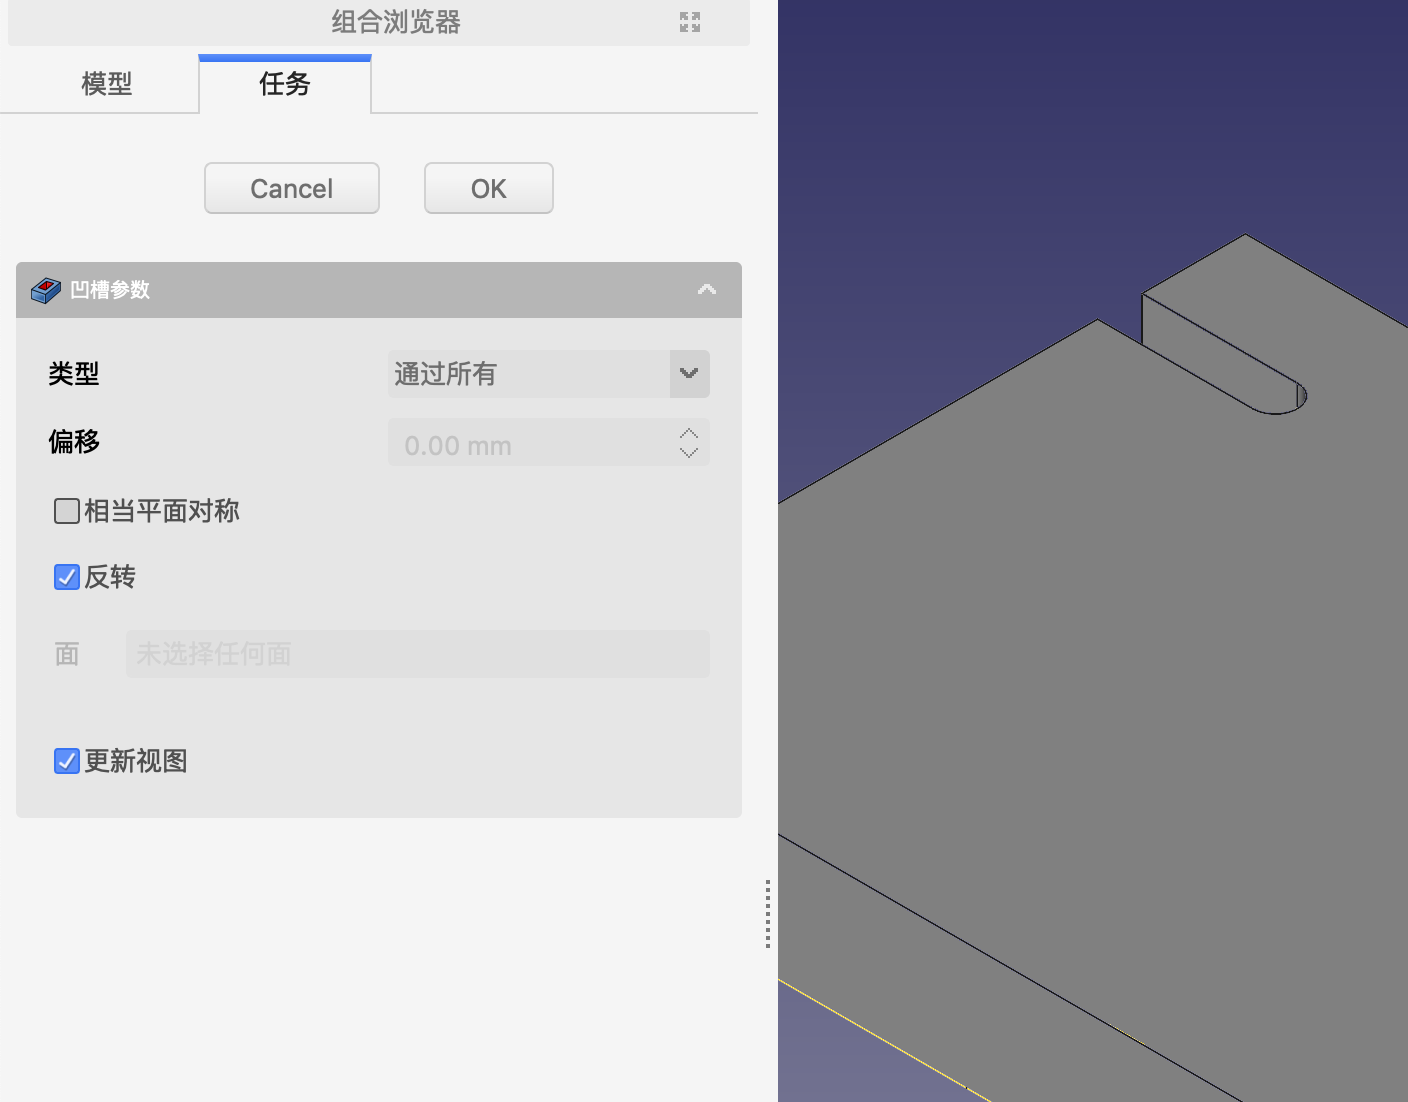Click the 组合浏览器 panel title bar
The image size is (1408, 1102).
(396, 22)
